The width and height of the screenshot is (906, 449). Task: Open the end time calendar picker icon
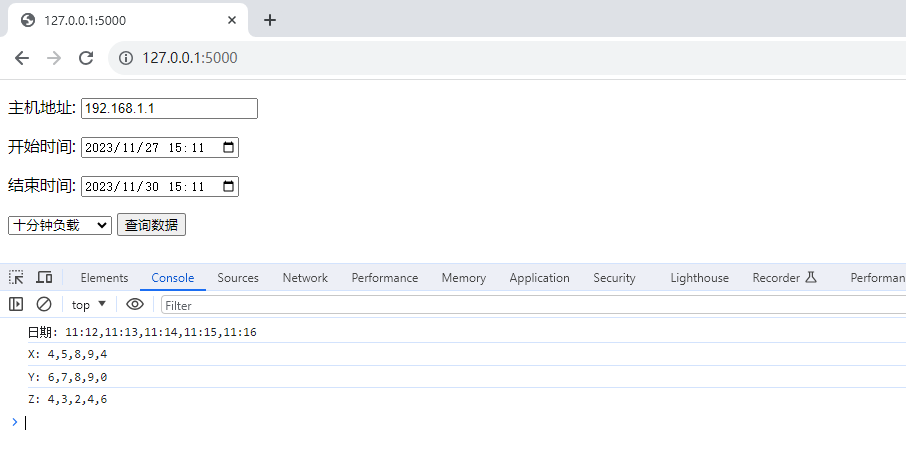point(229,187)
